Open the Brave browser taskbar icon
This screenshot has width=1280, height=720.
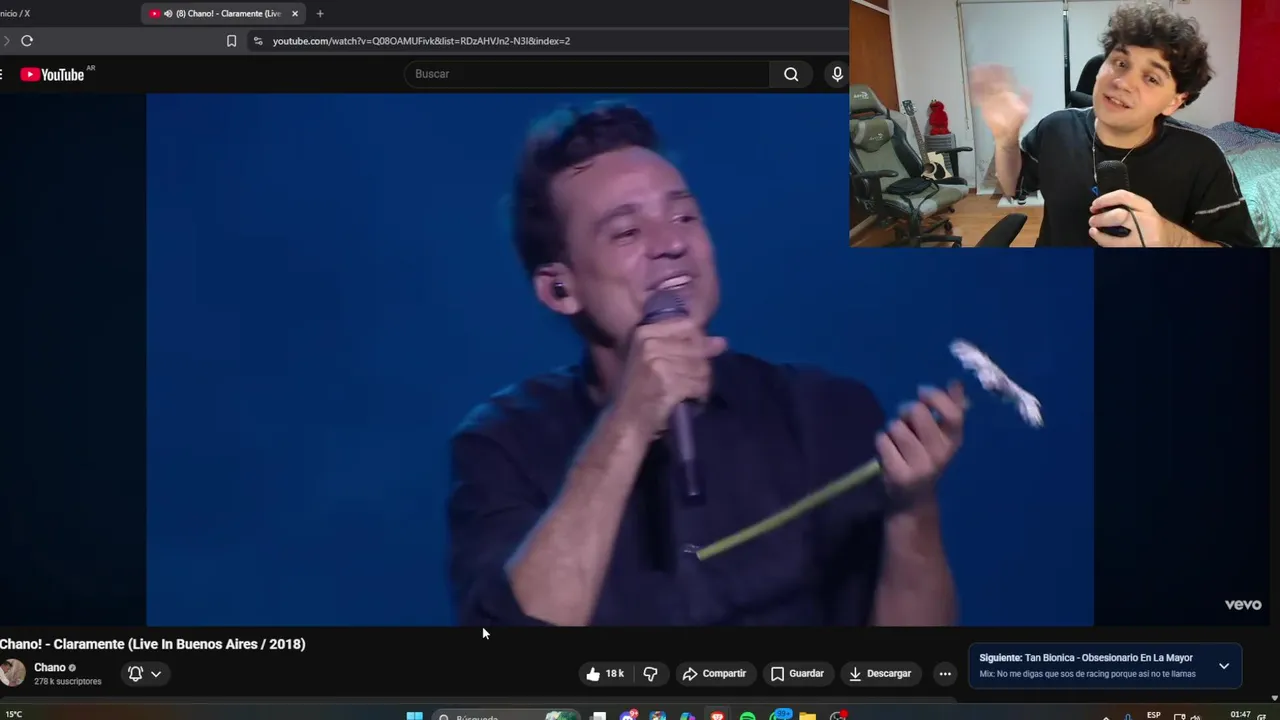(717, 716)
